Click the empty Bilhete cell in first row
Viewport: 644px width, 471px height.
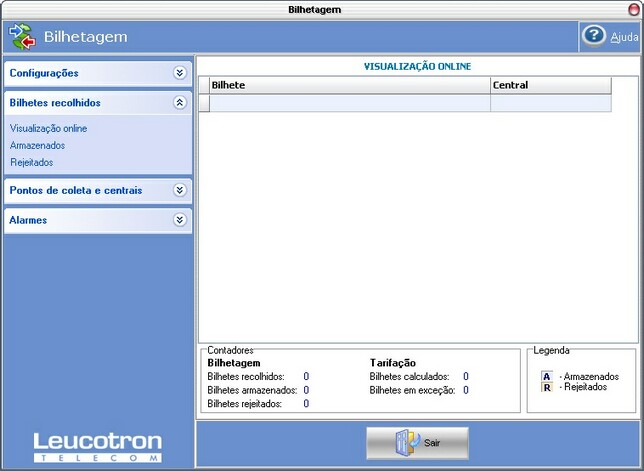350,103
